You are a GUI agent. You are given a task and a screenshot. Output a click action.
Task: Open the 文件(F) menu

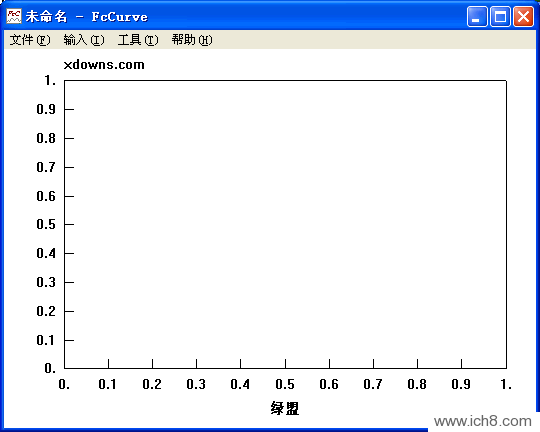click(30, 40)
